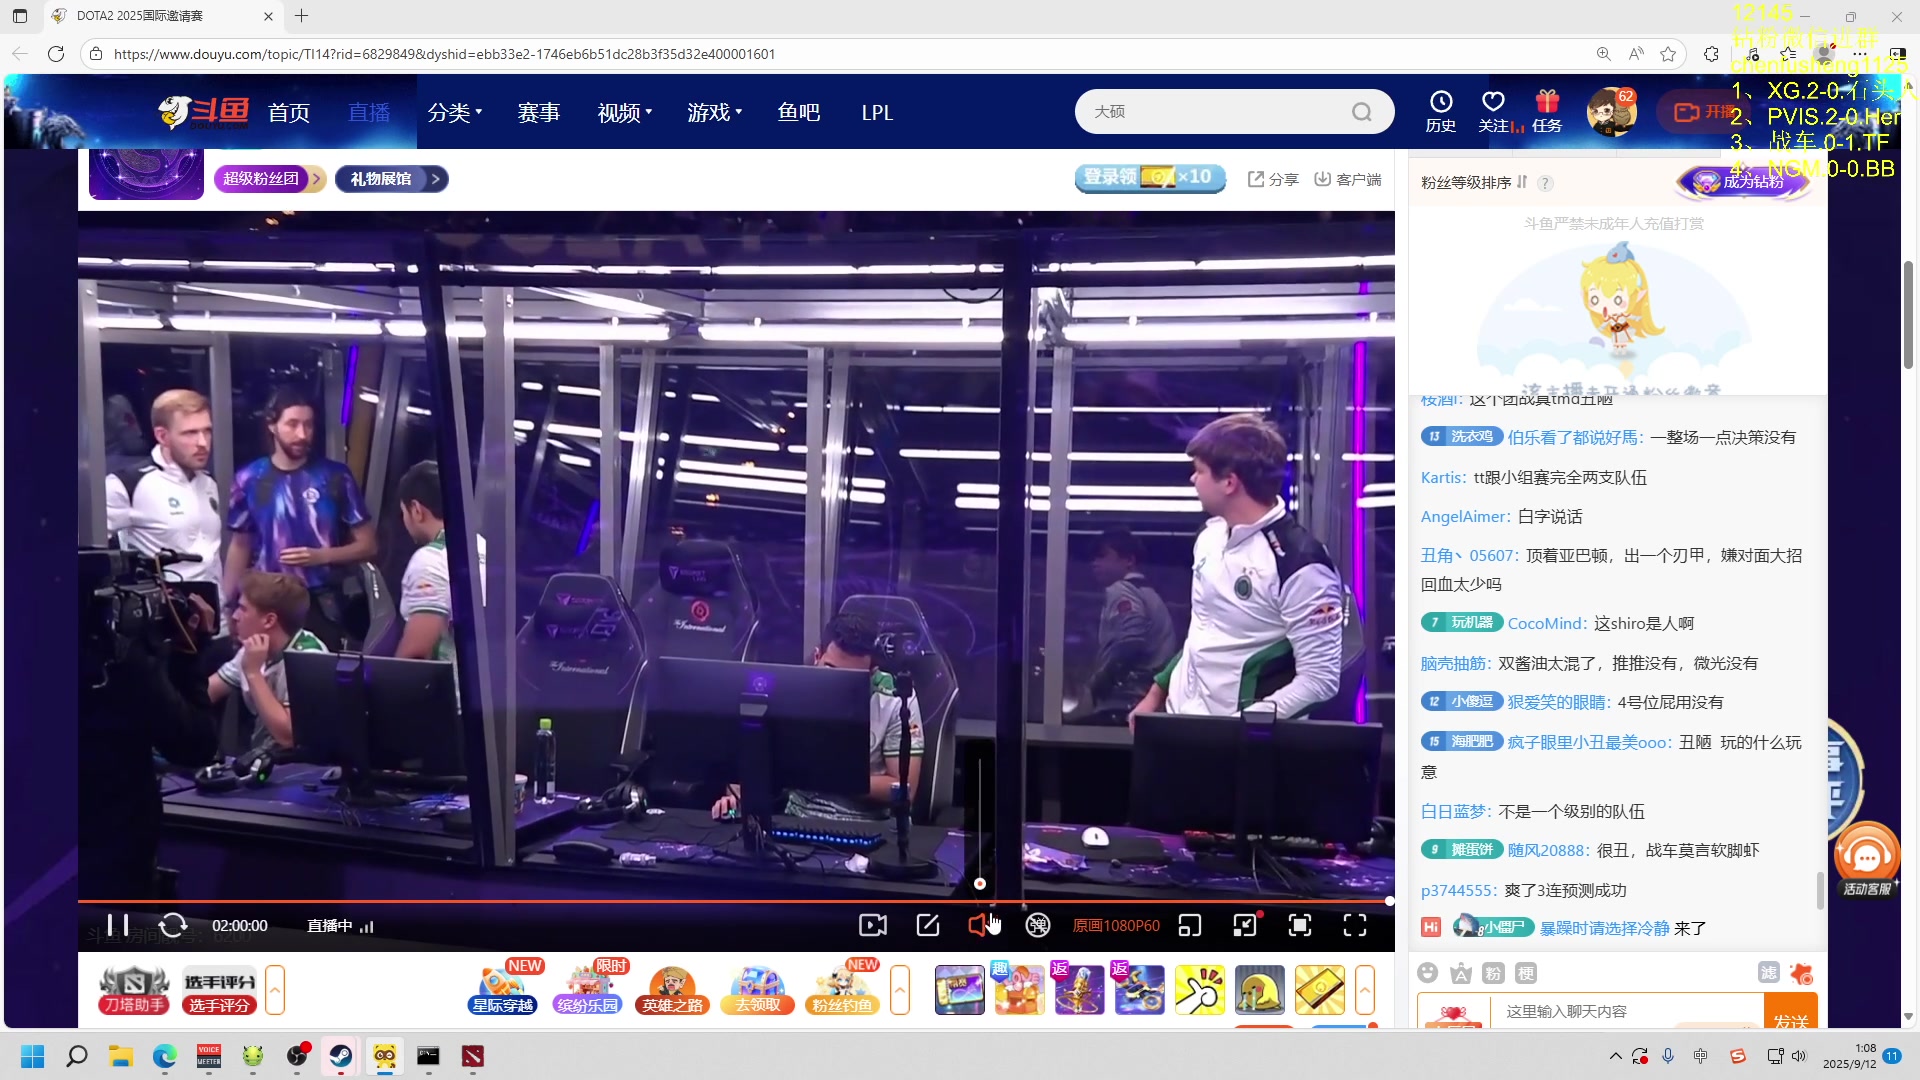Expand the chevron after 粉丝钓鱼 activities
This screenshot has width=1920, height=1080.
click(x=900, y=990)
